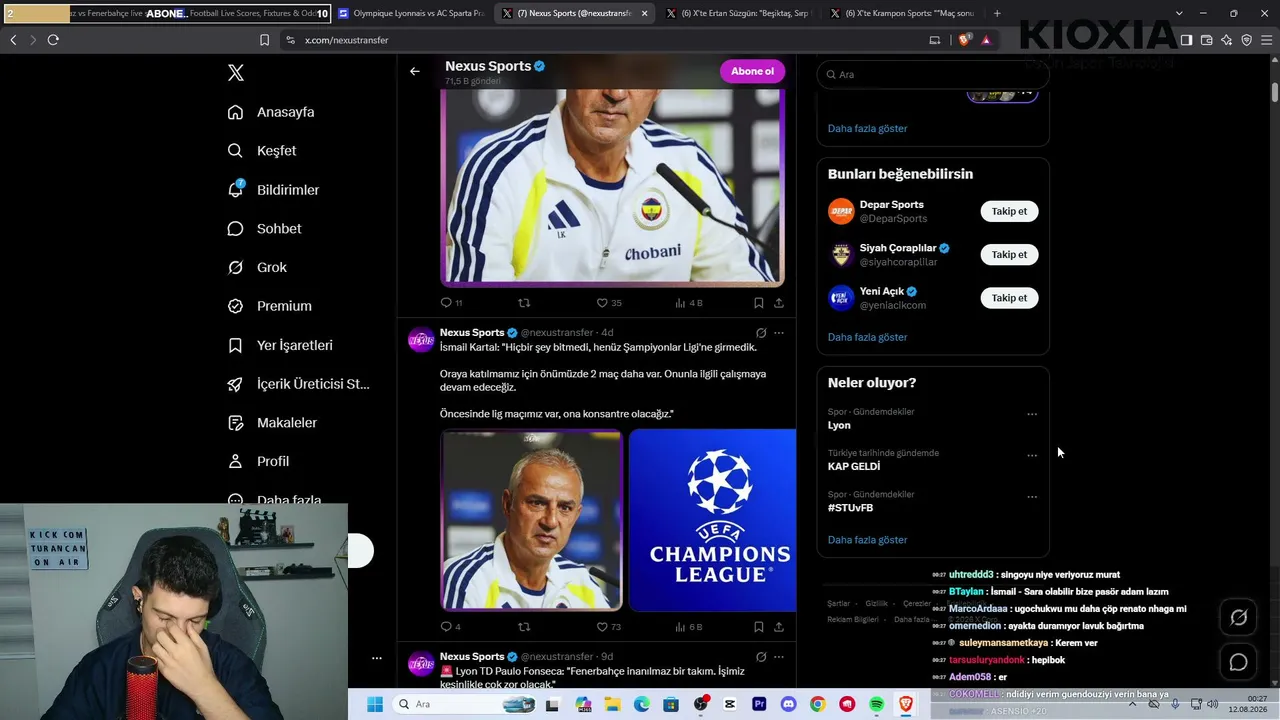The image size is (1280, 720).
Task: Click Daha fazla göster under suggested accounts
Action: 867,337
